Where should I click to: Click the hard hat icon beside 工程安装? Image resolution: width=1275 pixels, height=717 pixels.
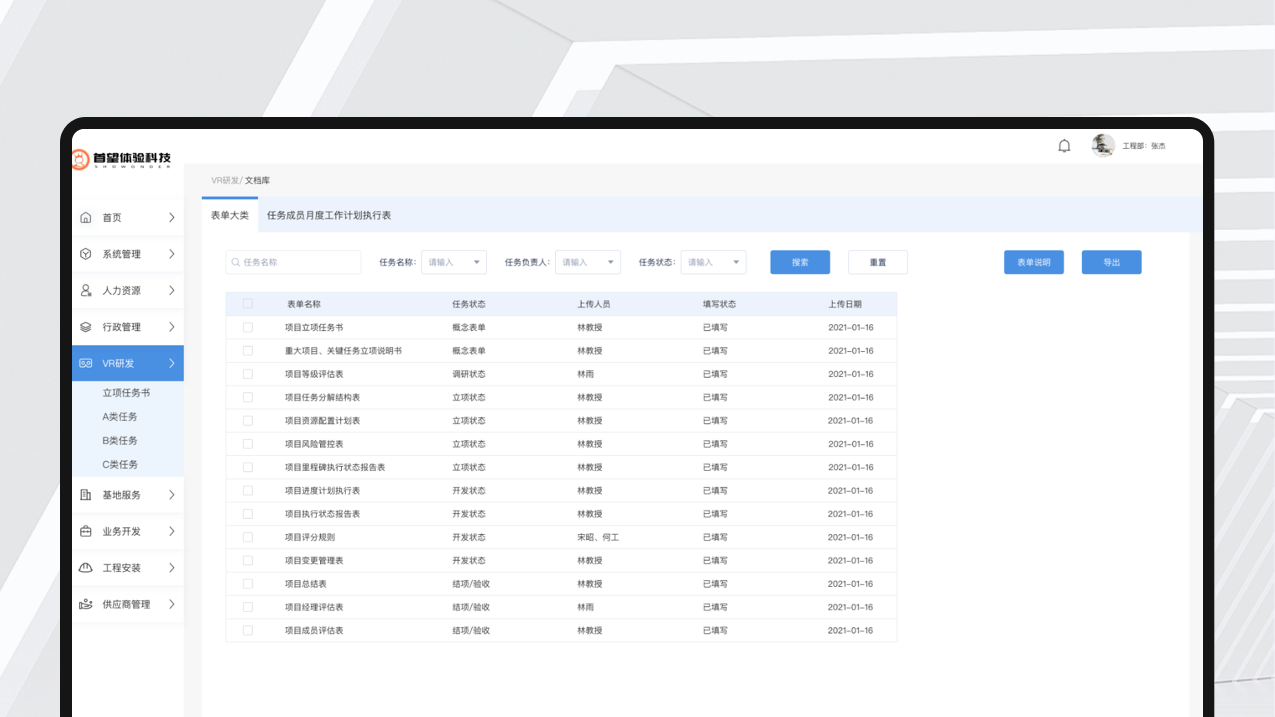86,568
